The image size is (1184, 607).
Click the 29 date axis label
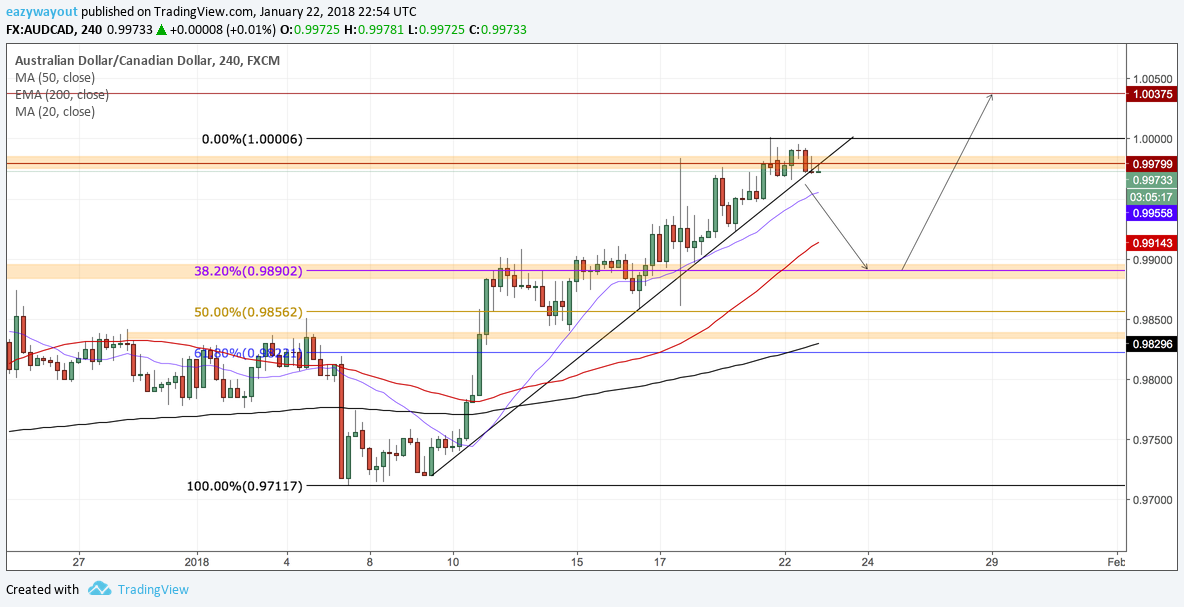click(992, 562)
